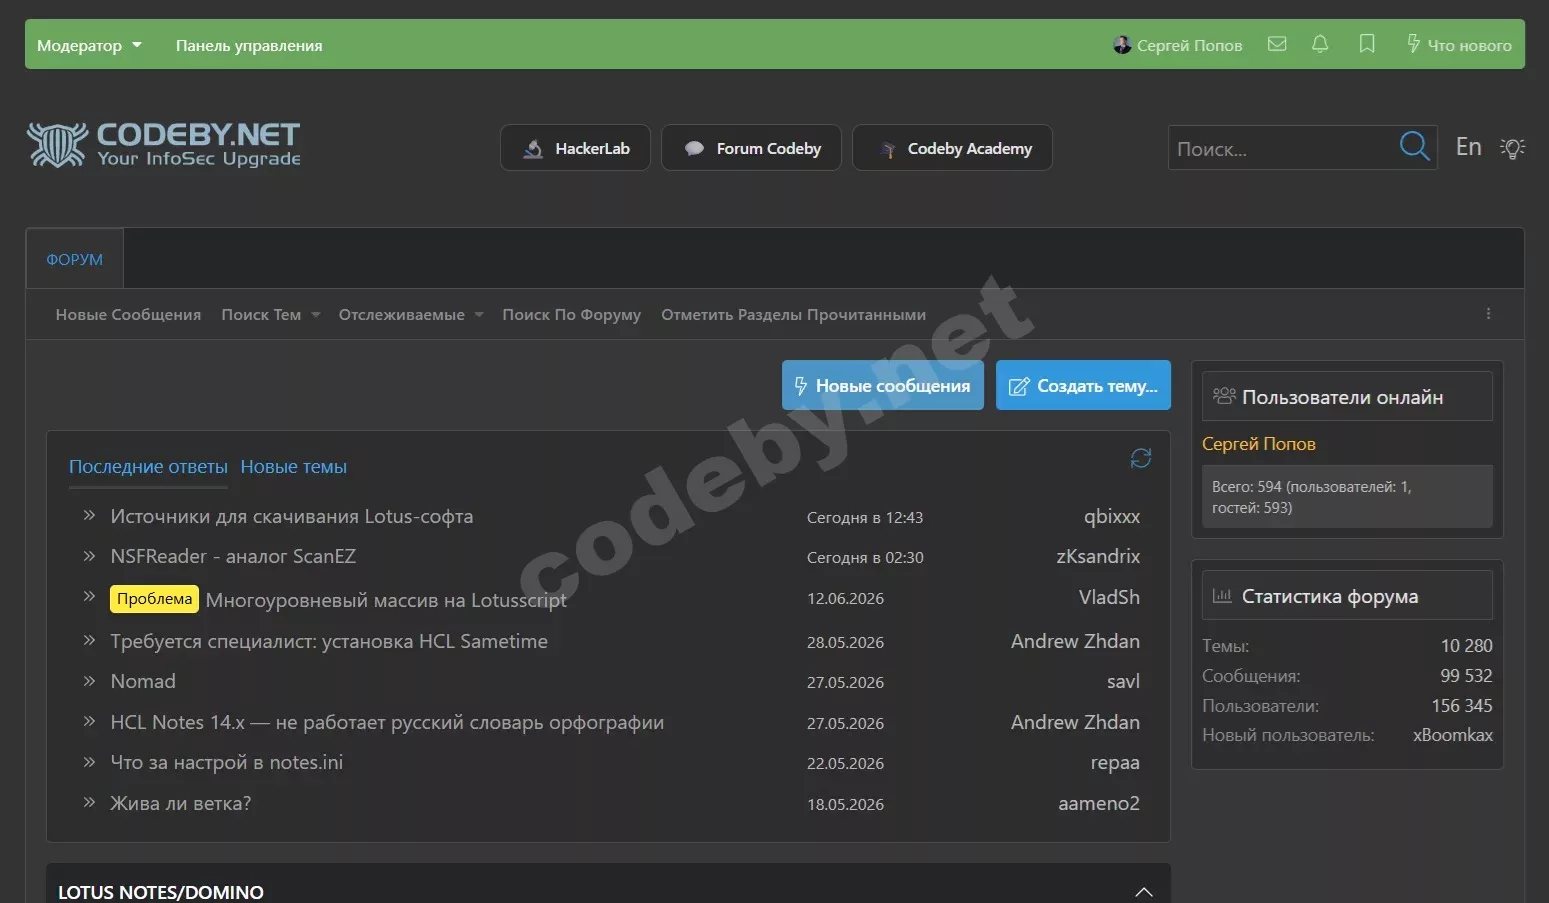Click Сергей Попов account name in top bar

pos(1189,45)
